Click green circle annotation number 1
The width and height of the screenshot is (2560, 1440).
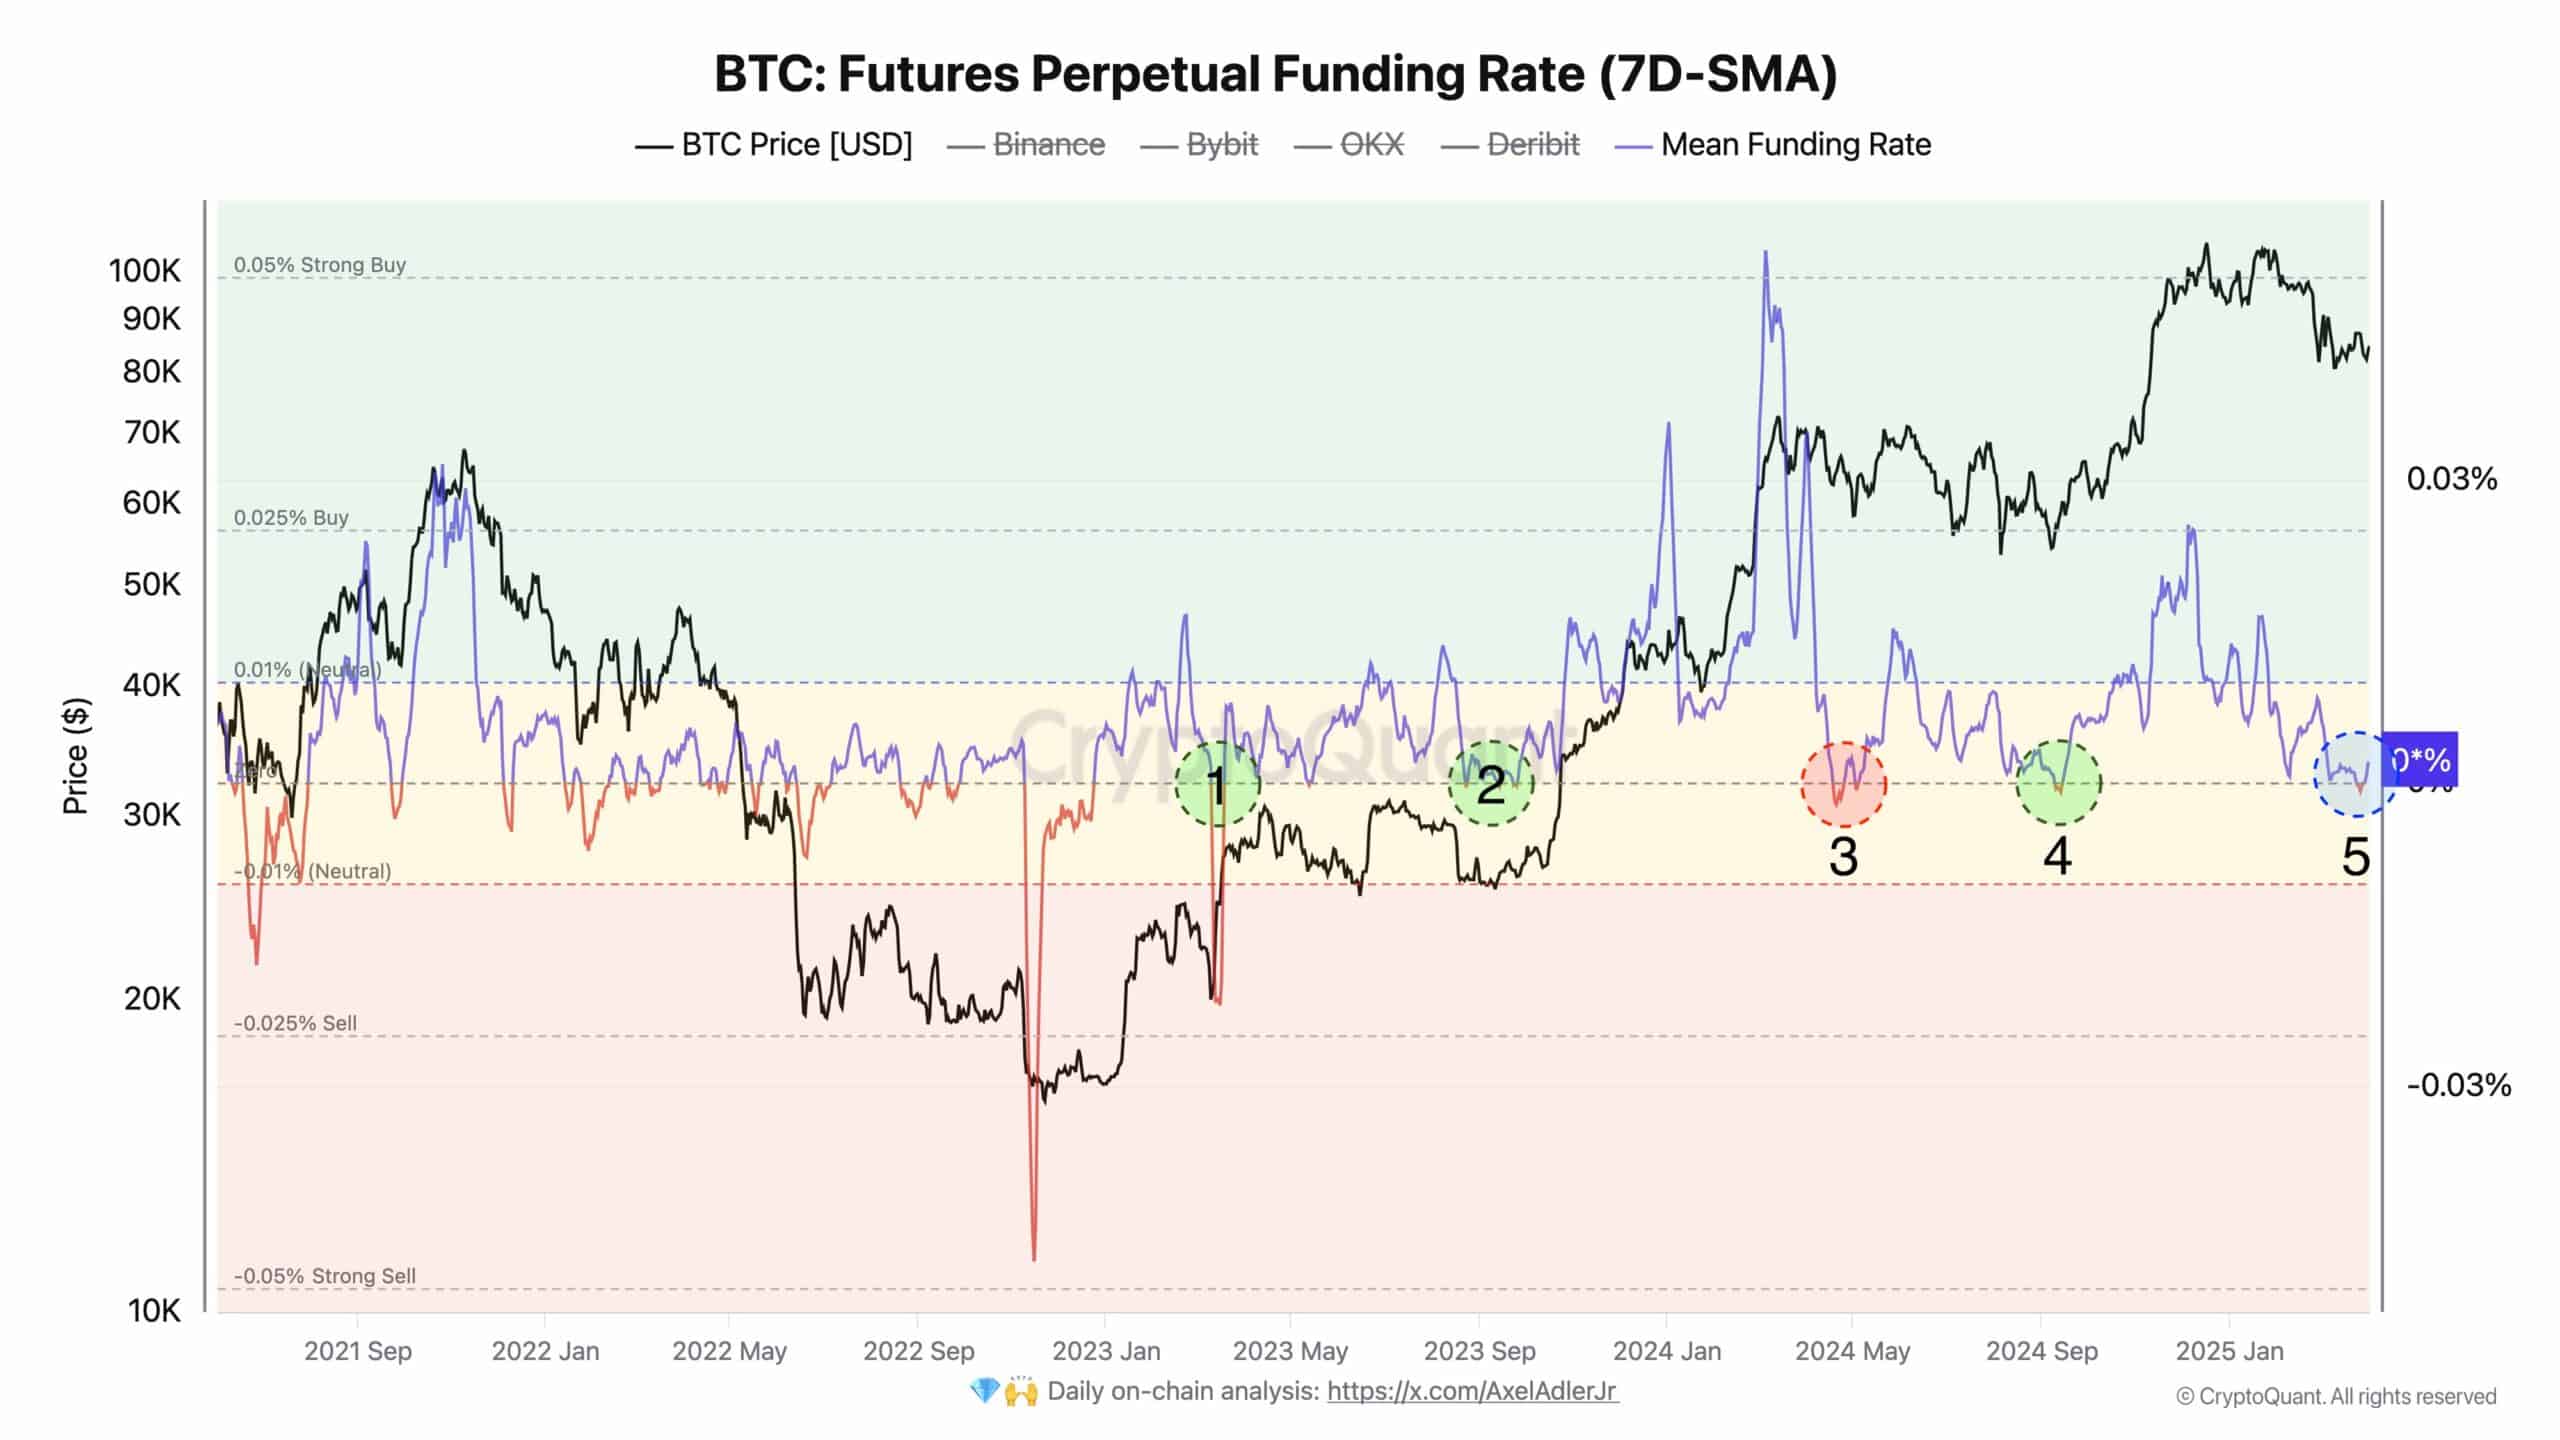pyautogui.click(x=1217, y=784)
